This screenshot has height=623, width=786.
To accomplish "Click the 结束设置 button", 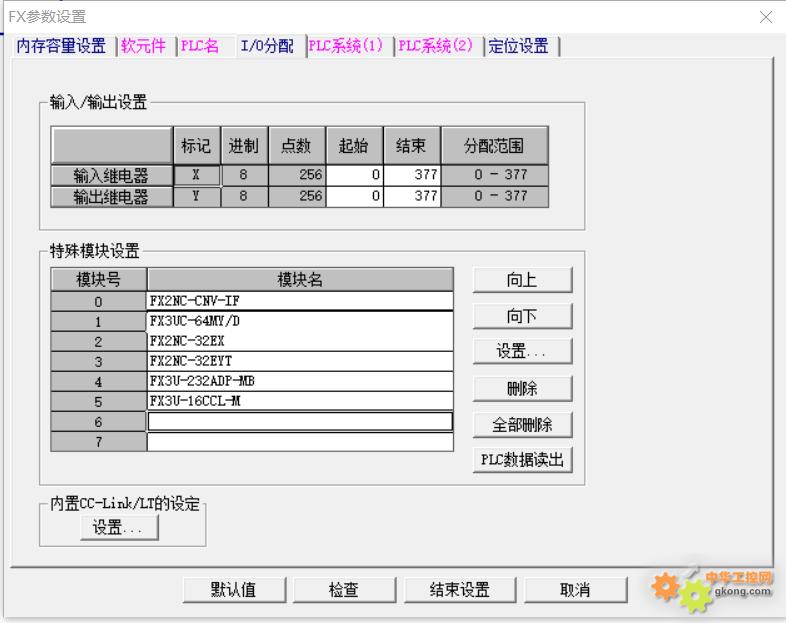I will [459, 590].
